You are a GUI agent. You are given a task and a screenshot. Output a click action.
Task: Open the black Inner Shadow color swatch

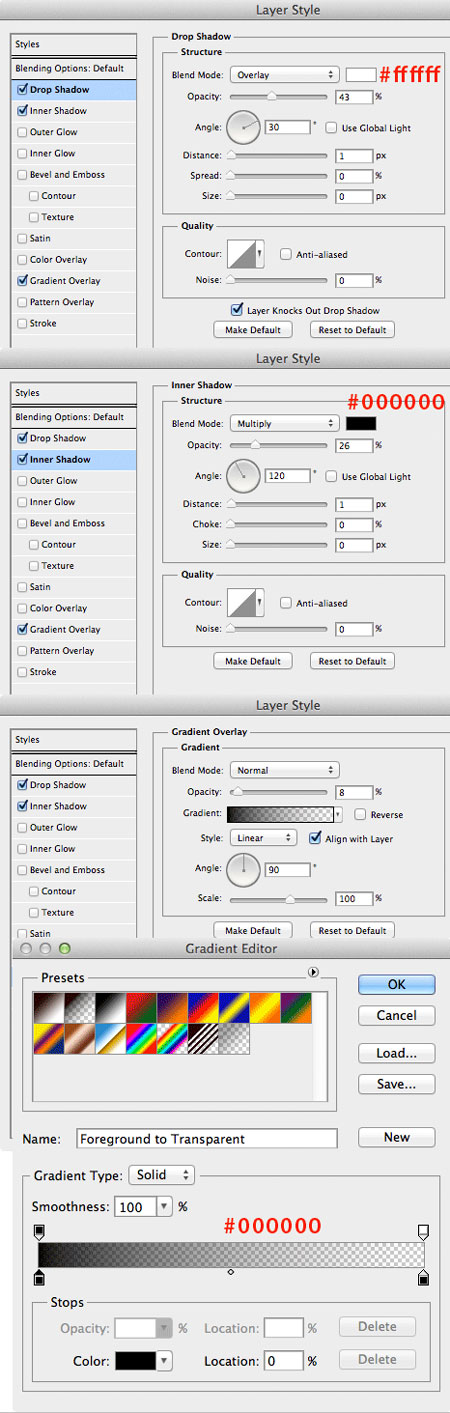pos(361,424)
